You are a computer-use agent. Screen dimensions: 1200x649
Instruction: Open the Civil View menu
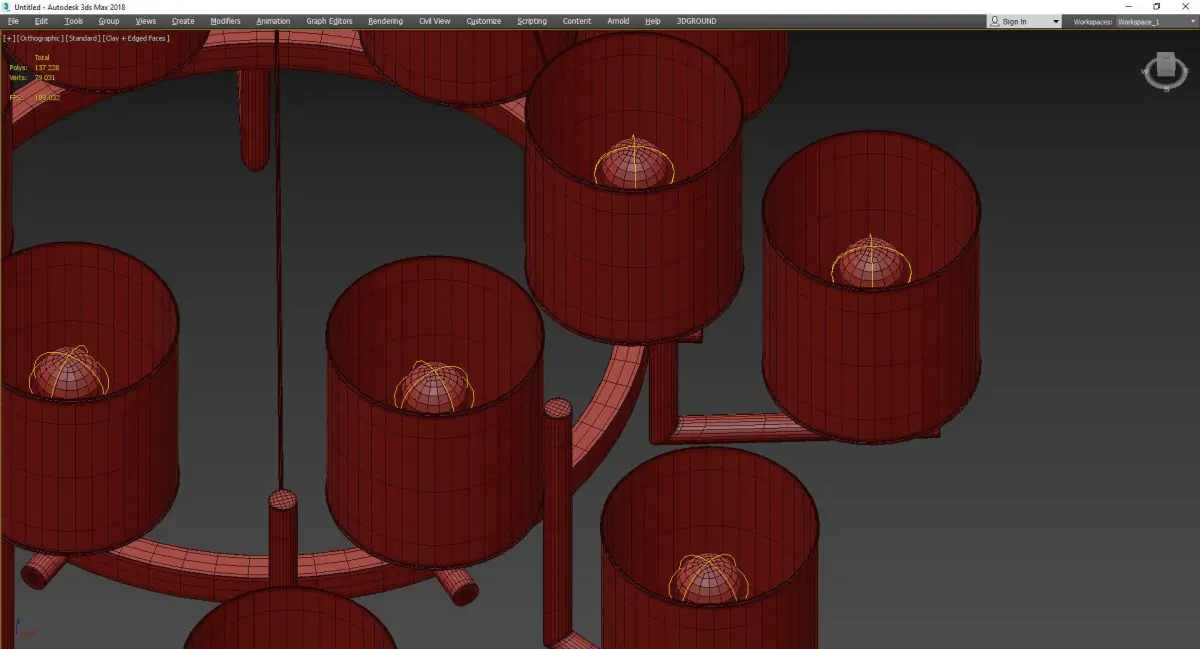point(434,21)
